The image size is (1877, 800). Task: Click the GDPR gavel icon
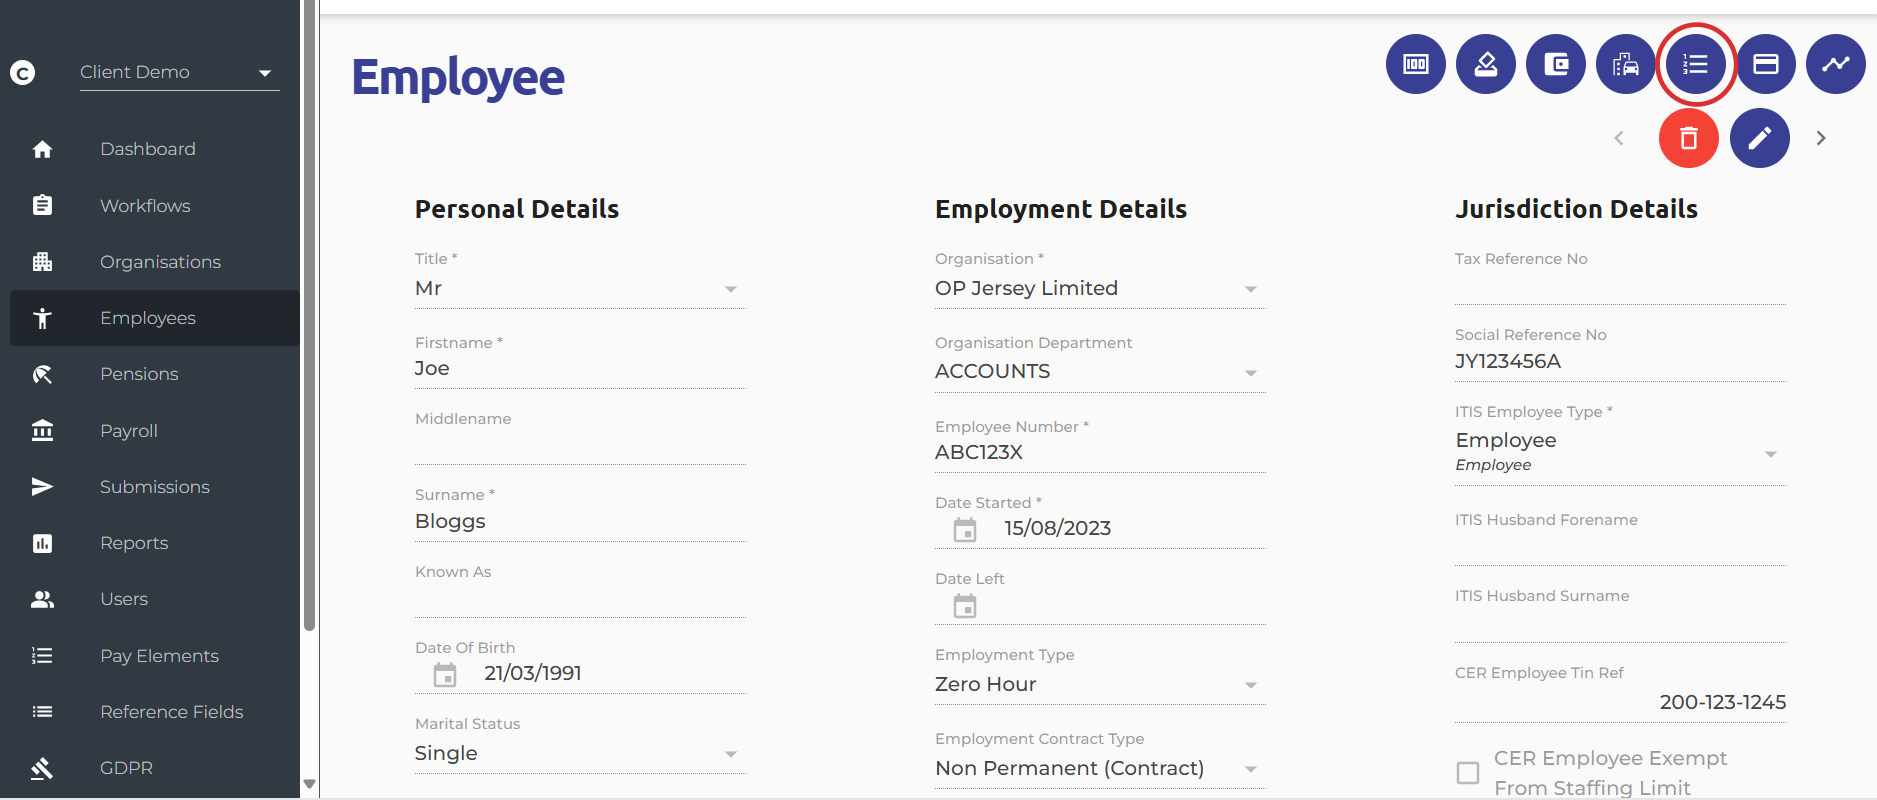(42, 768)
